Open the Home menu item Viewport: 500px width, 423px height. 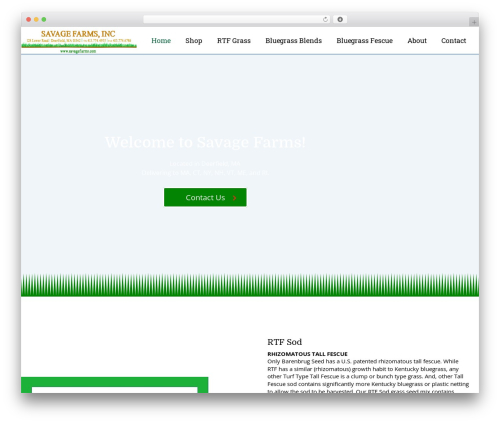(x=161, y=41)
